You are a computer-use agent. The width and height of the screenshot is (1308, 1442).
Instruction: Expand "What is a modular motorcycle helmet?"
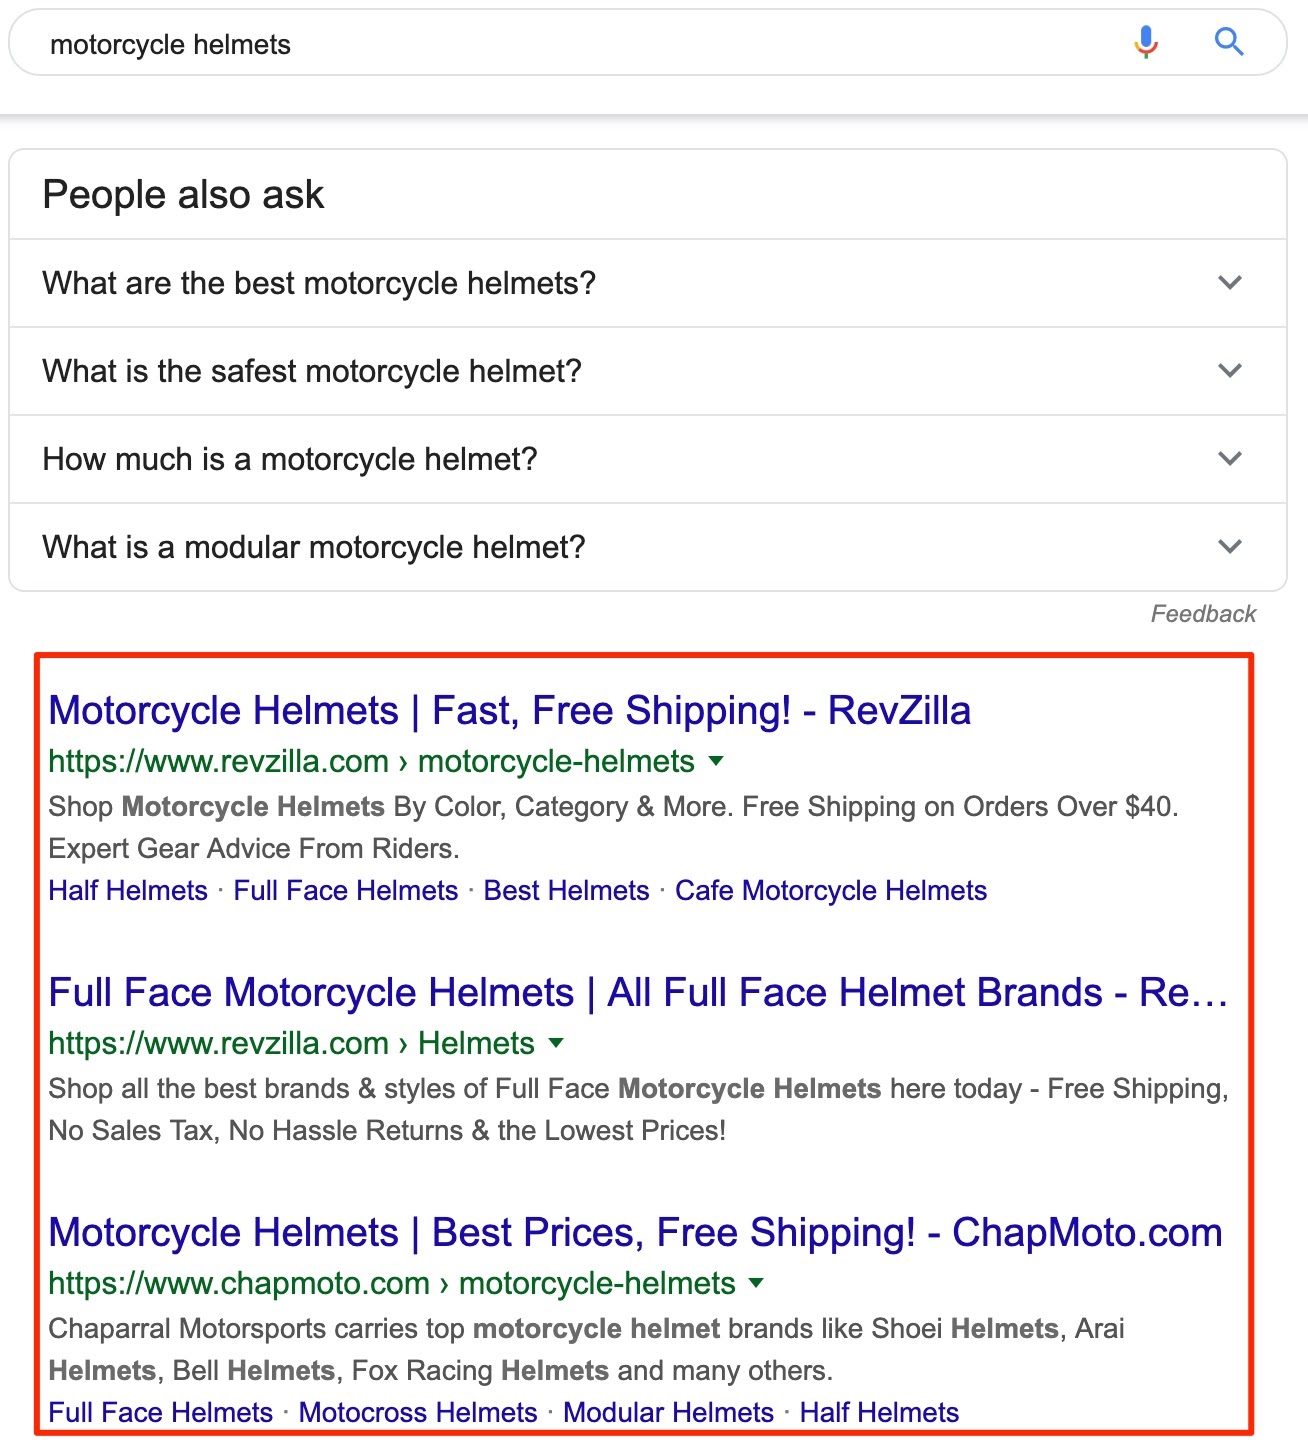click(x=1230, y=547)
